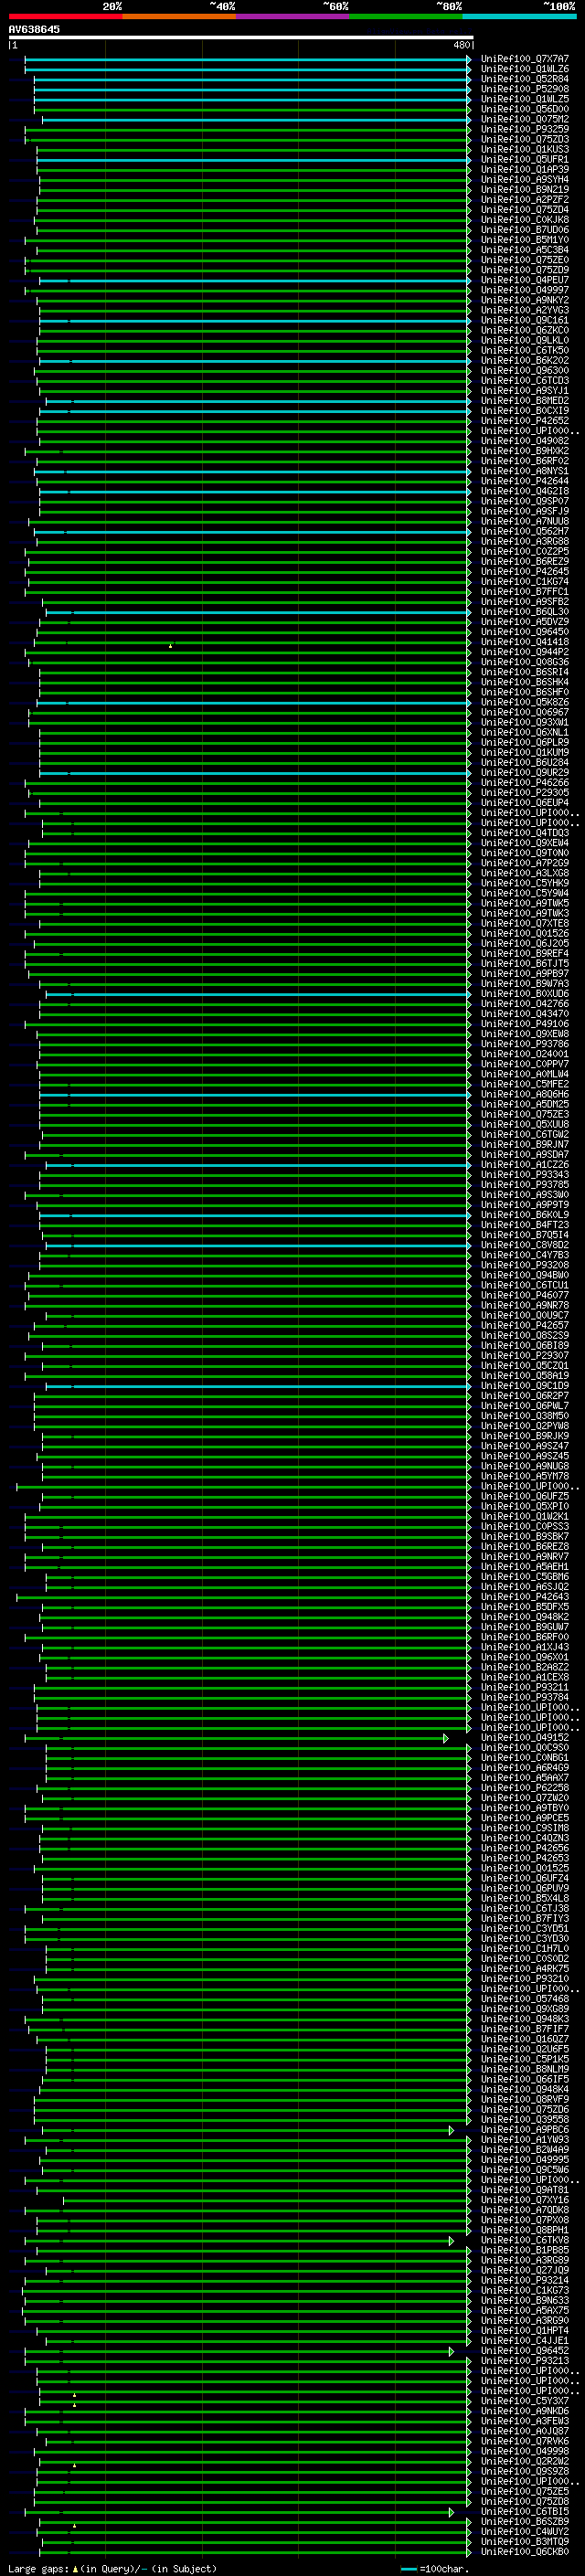Screen dimensions: 585x2576
Task: Select hit label UniRef100_P42644
Action: 525,481
